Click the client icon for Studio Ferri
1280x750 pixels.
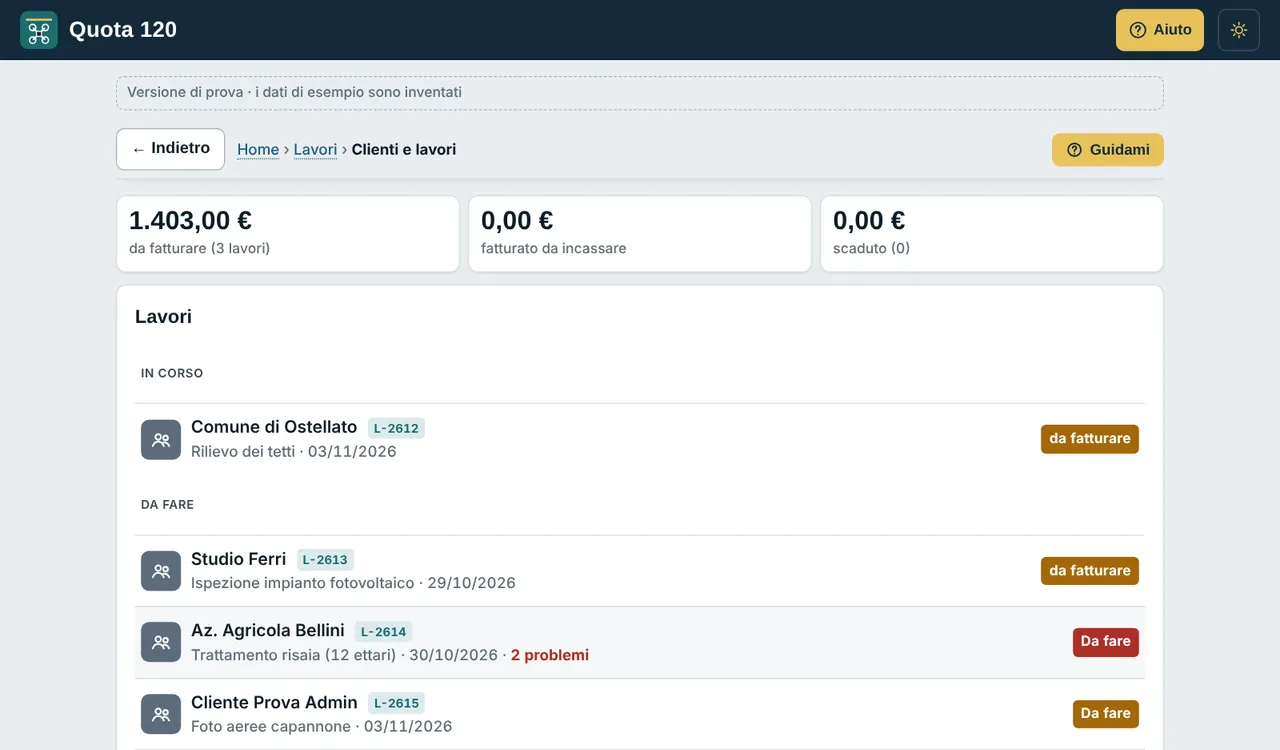click(x=161, y=571)
